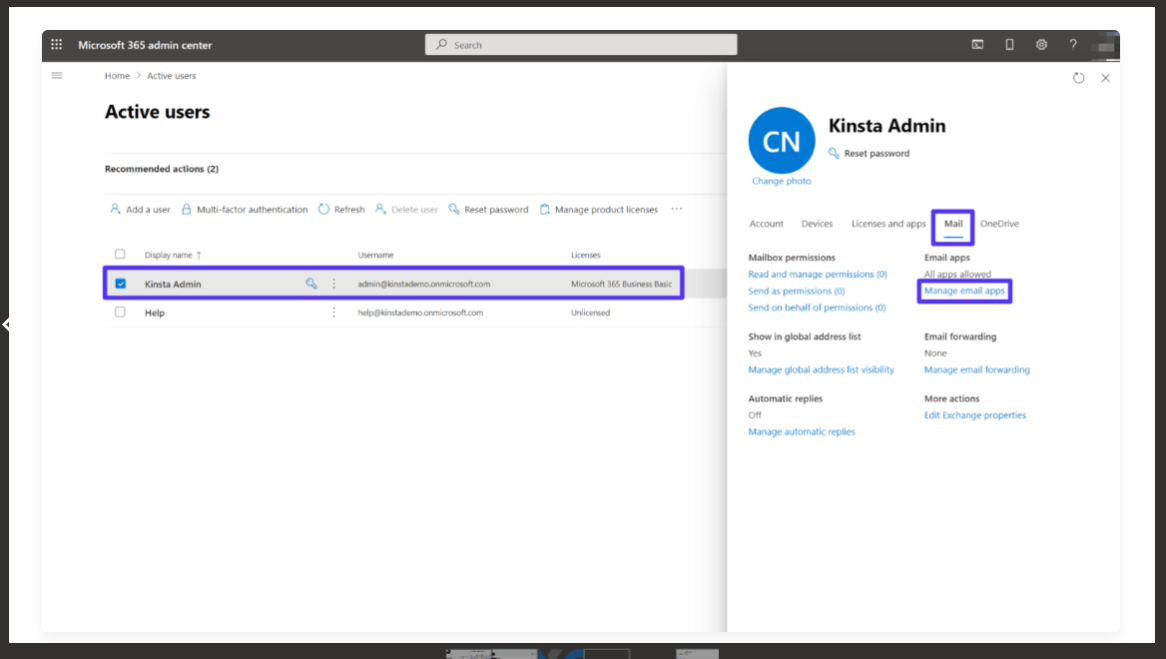Open more actions for Kinsta Admin row
1166x659 pixels.
334,284
